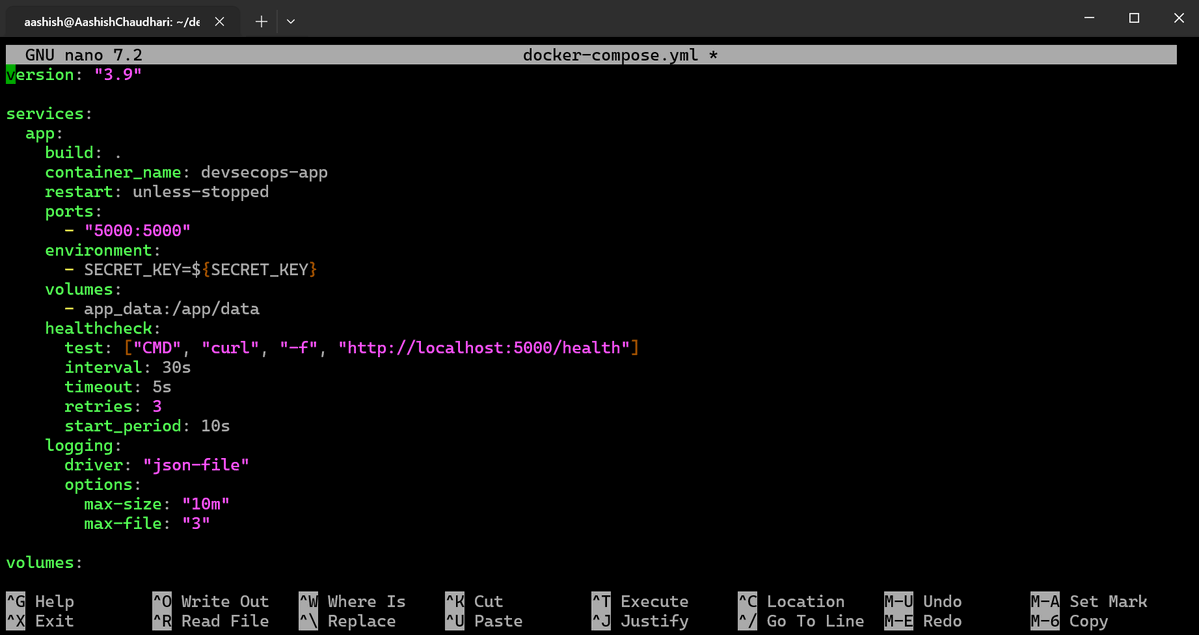This screenshot has width=1199, height=635.
Task: Click the M-6 Copy shortcut
Action: coord(1070,621)
